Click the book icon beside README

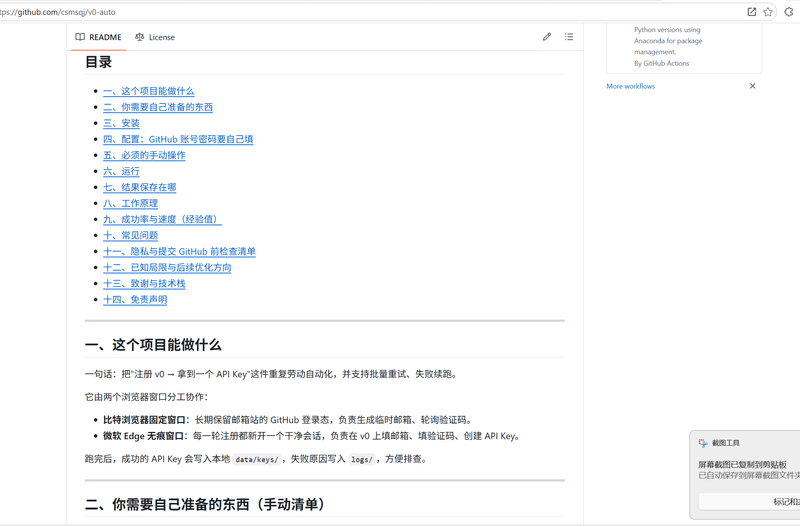click(80, 37)
